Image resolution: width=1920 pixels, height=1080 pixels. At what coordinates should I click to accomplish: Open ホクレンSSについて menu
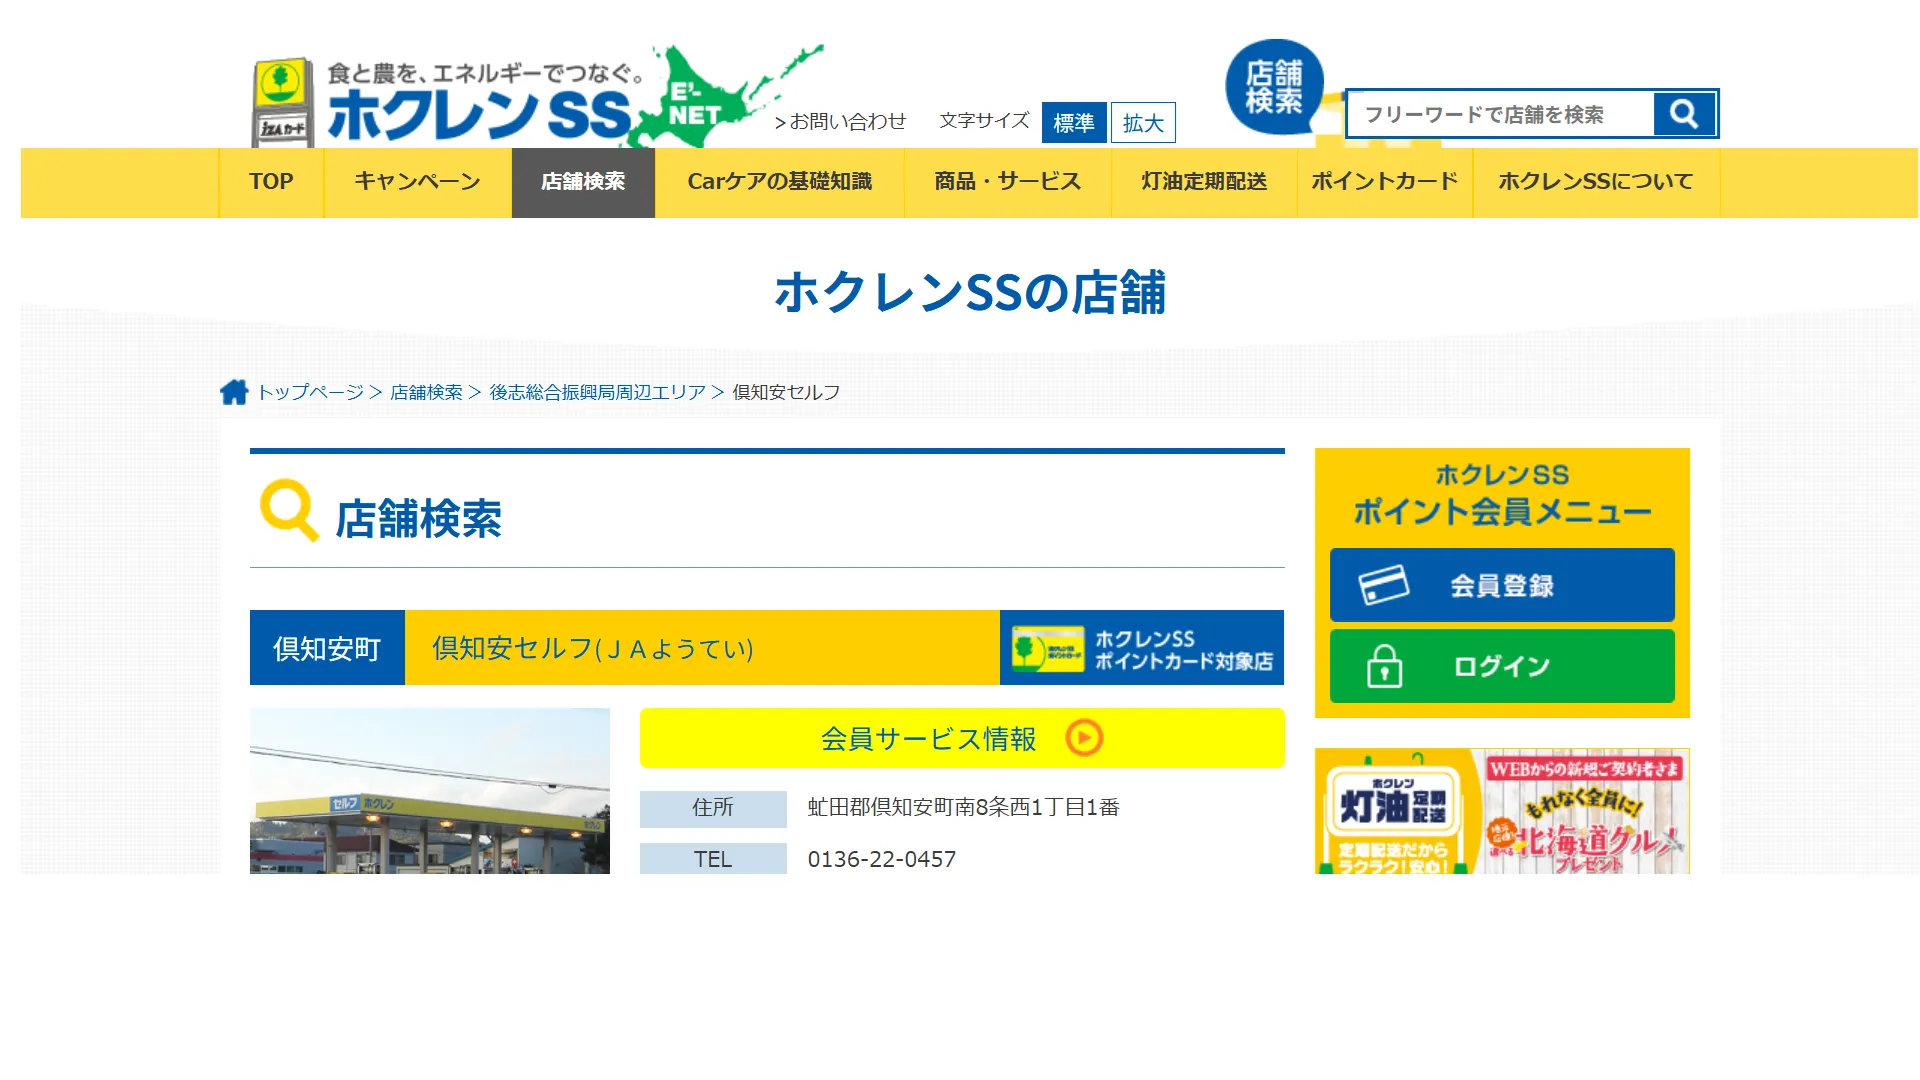pyautogui.click(x=1596, y=182)
